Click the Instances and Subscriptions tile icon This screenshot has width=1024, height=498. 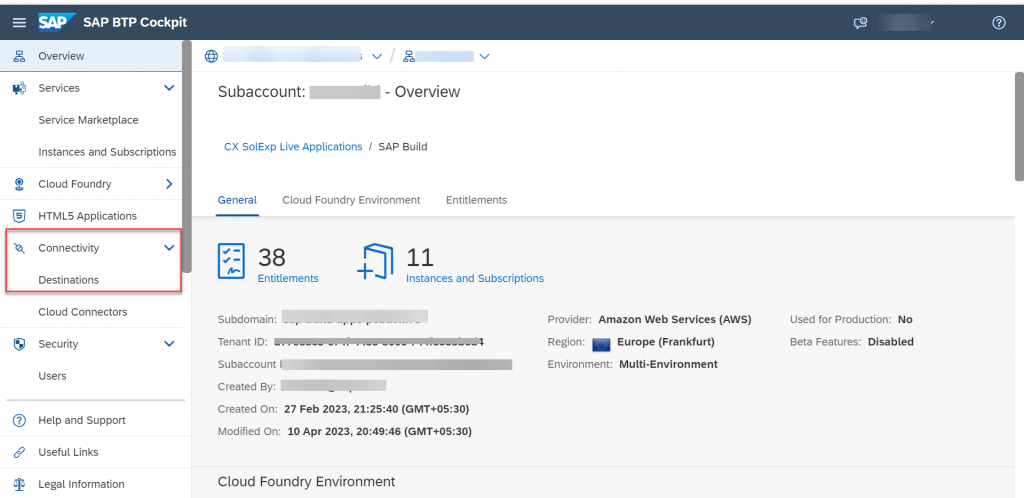(x=376, y=262)
